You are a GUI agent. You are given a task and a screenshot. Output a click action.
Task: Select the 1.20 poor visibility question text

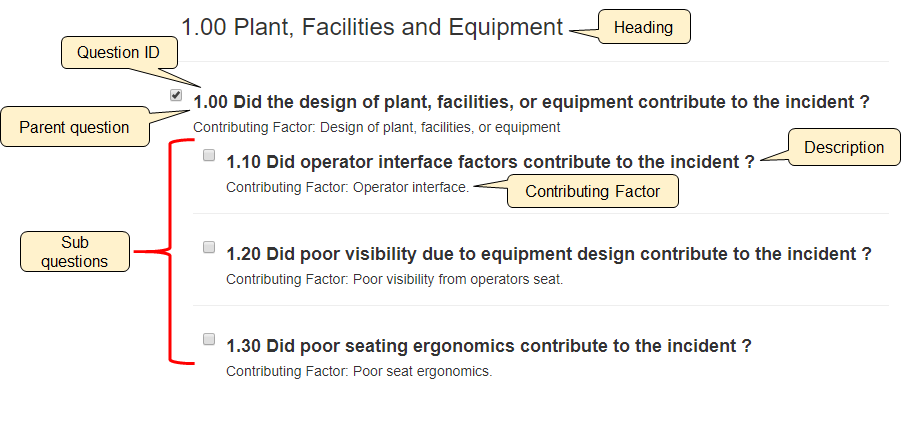[x=549, y=254]
